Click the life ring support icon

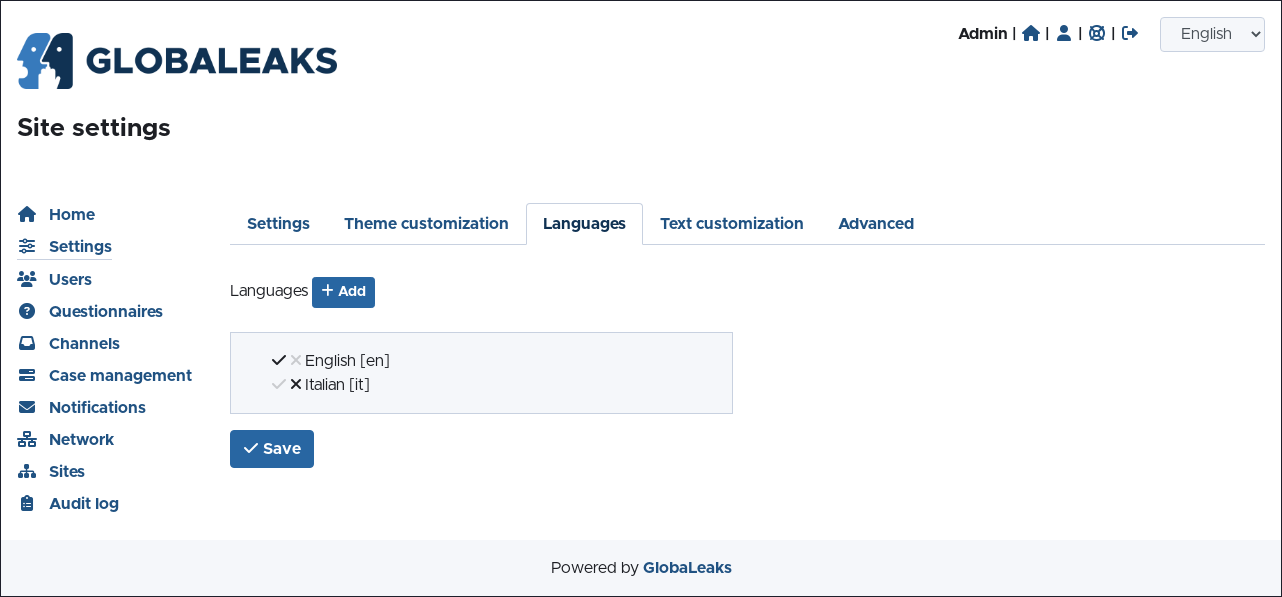coord(1097,33)
